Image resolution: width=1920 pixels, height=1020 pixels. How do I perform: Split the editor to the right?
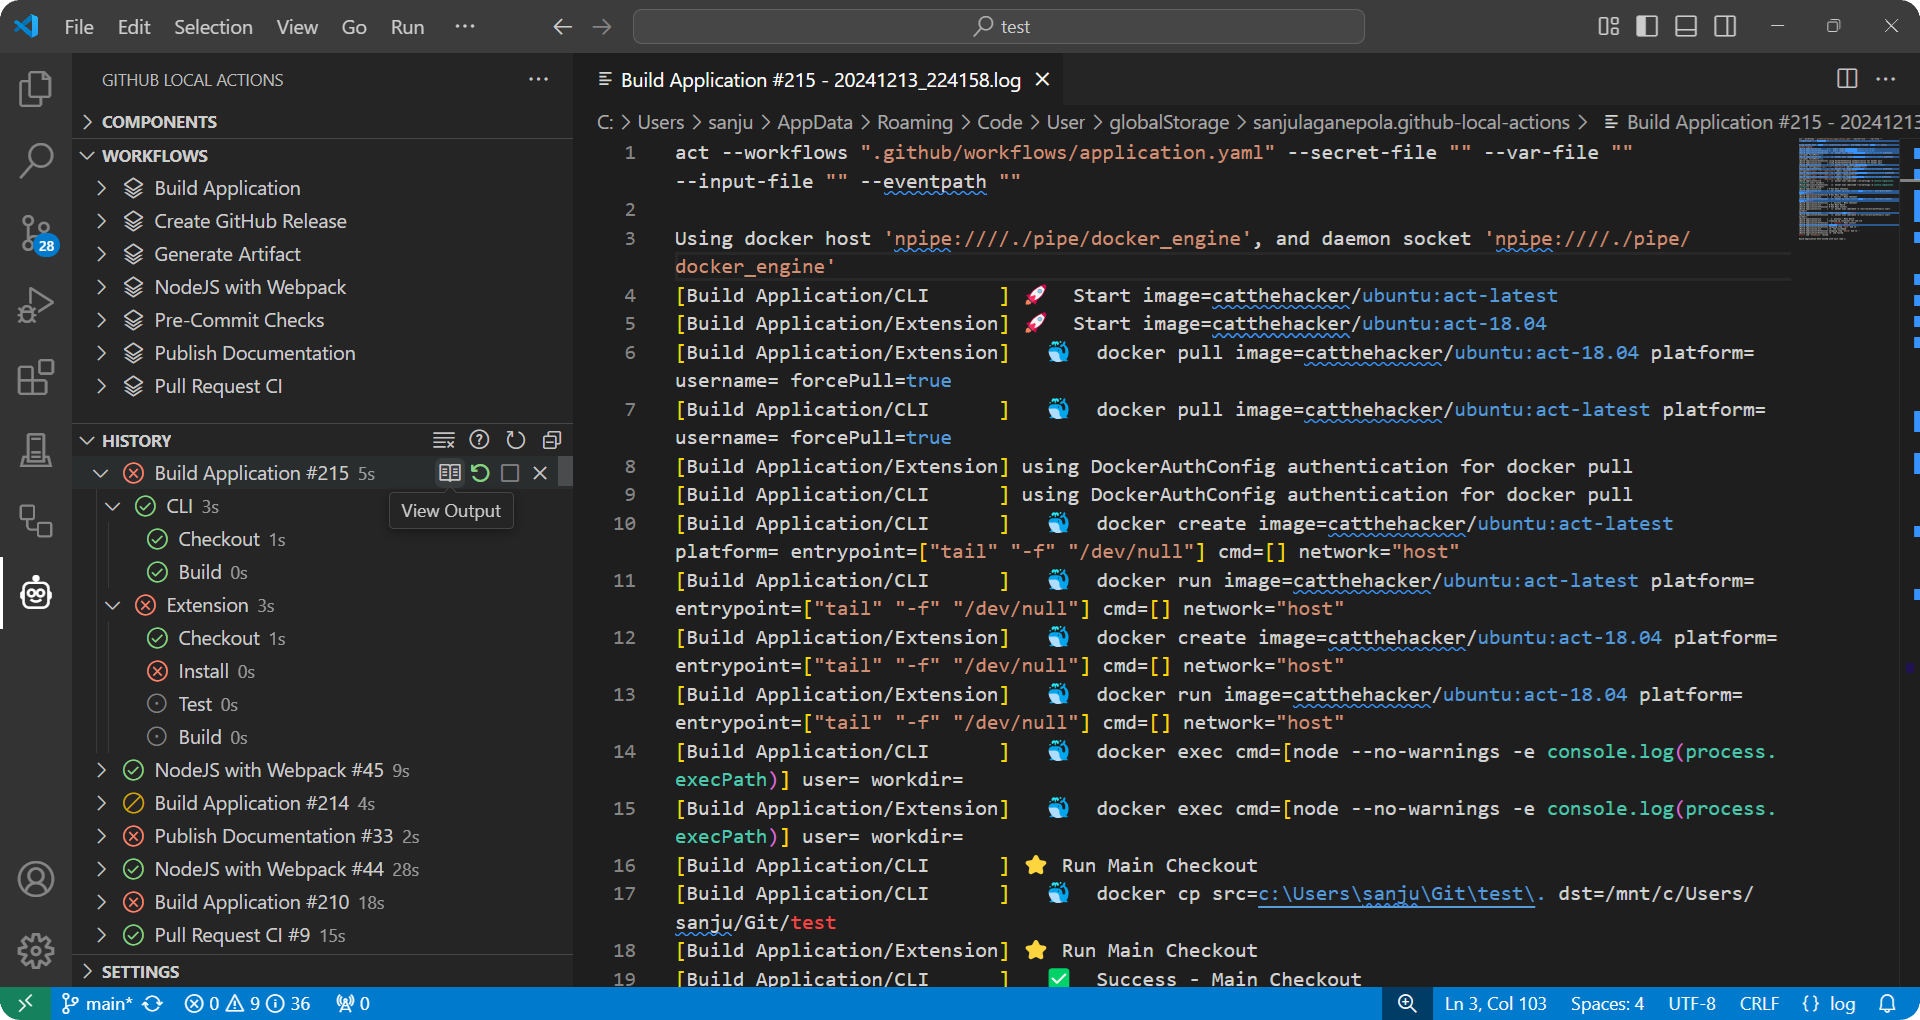click(x=1847, y=79)
